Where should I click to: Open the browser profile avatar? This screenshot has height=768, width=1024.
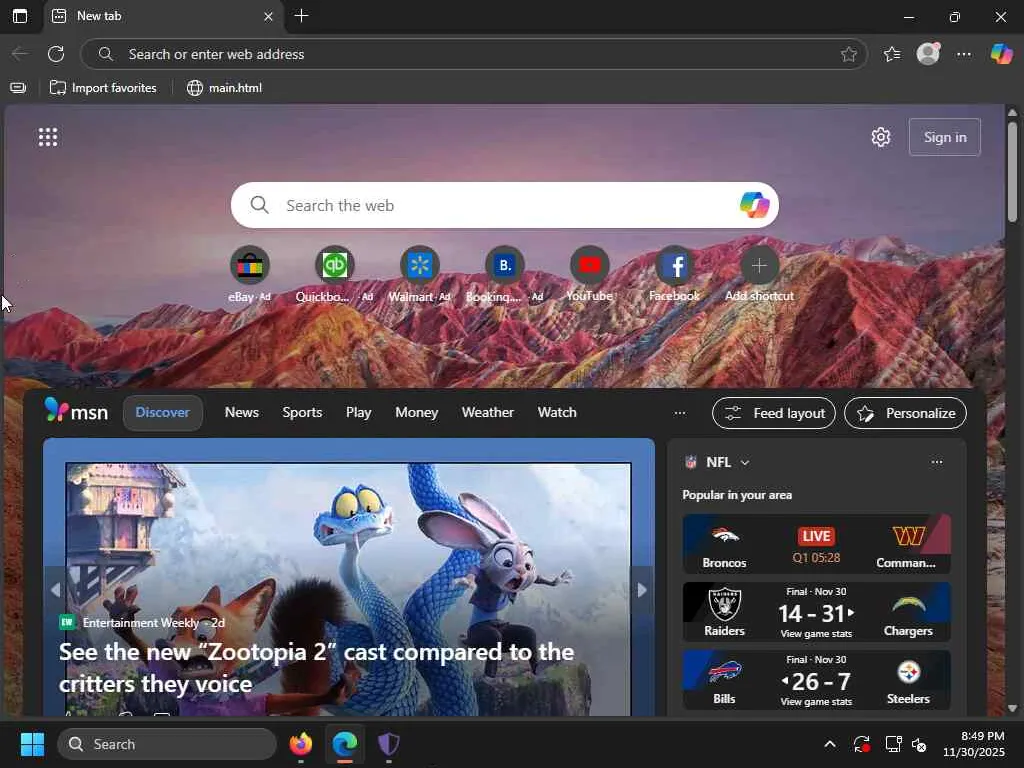click(x=928, y=54)
